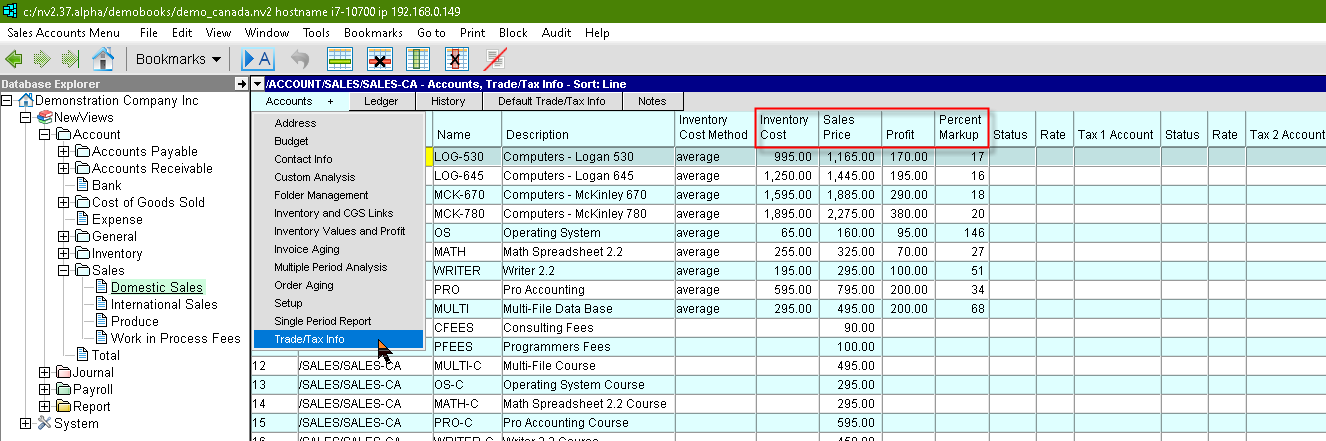
Task: Expand the Payroll folder node
Action: (44, 389)
